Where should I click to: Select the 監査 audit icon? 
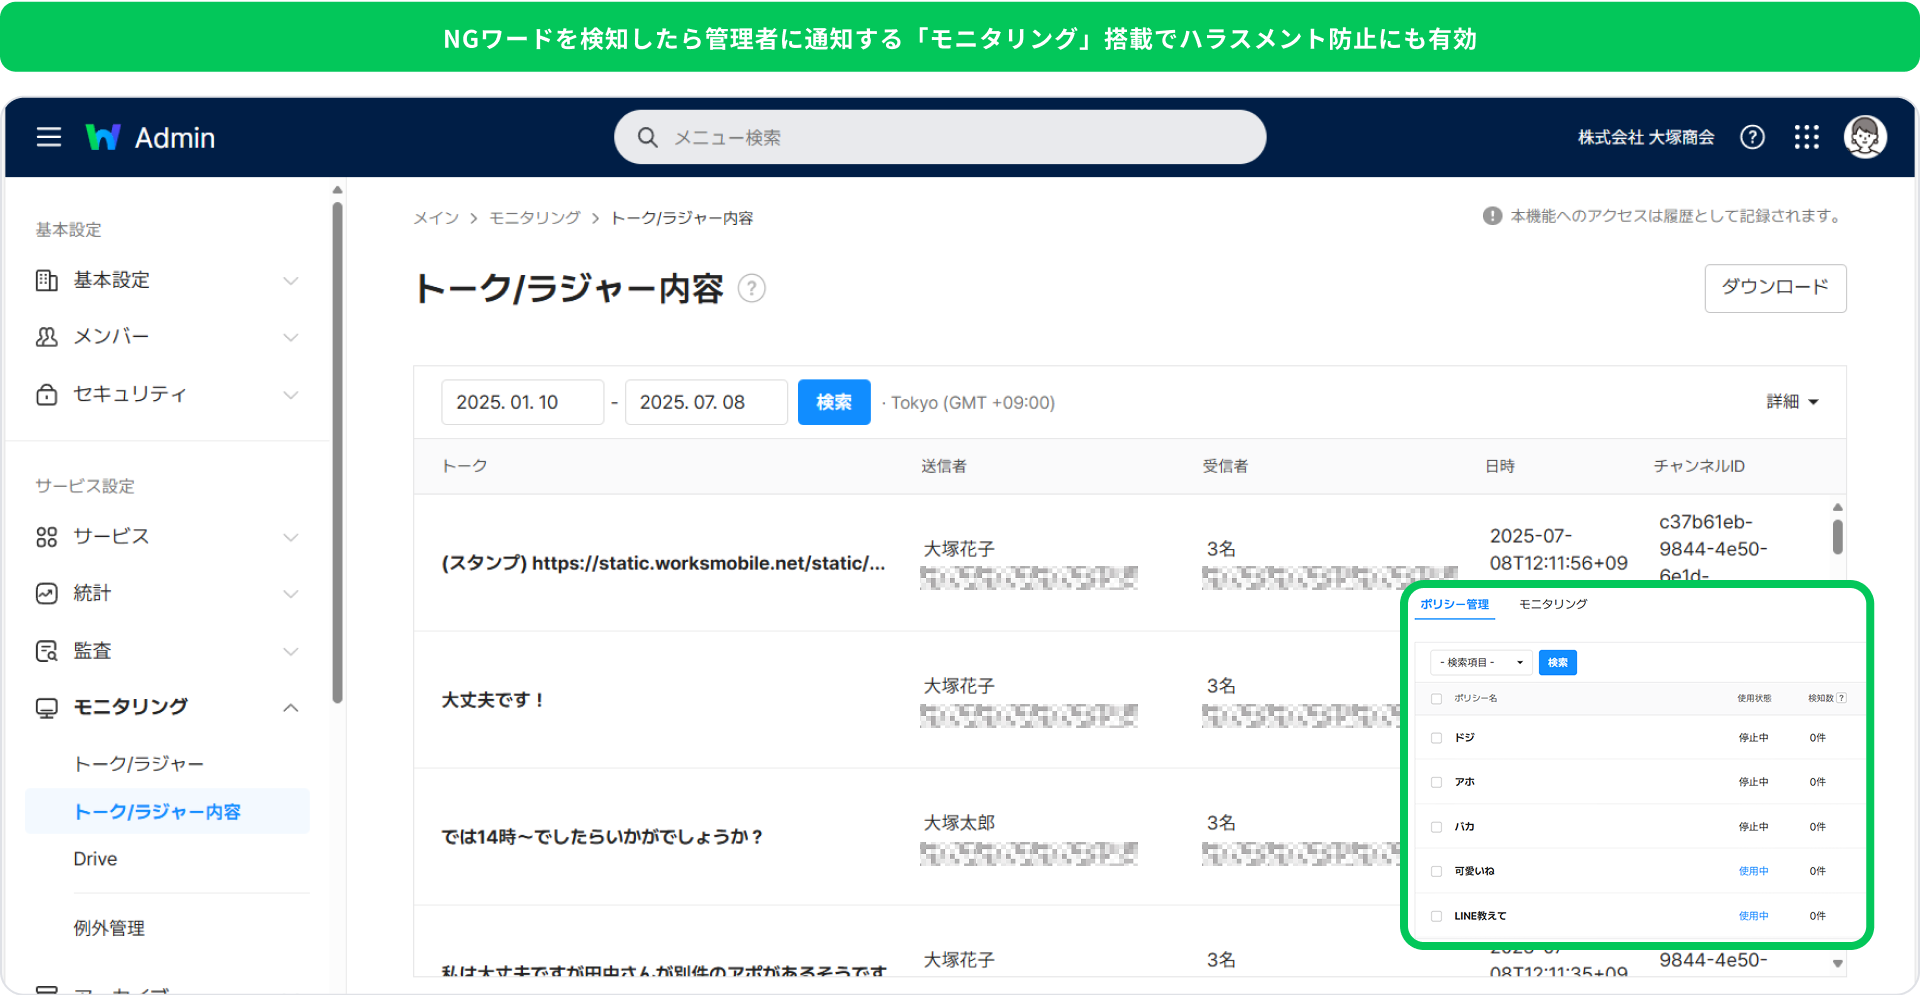pos(46,650)
